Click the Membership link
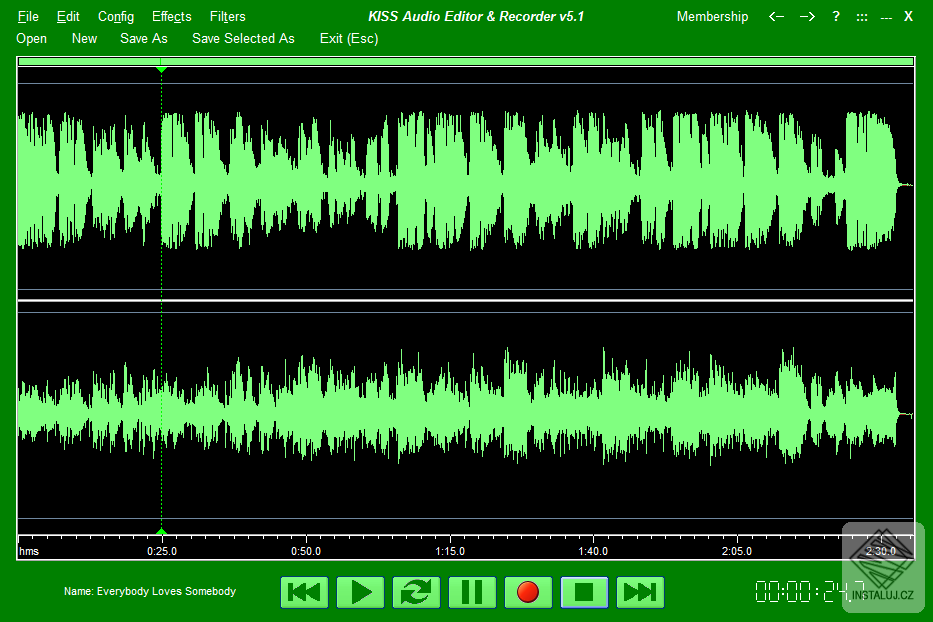 point(712,16)
